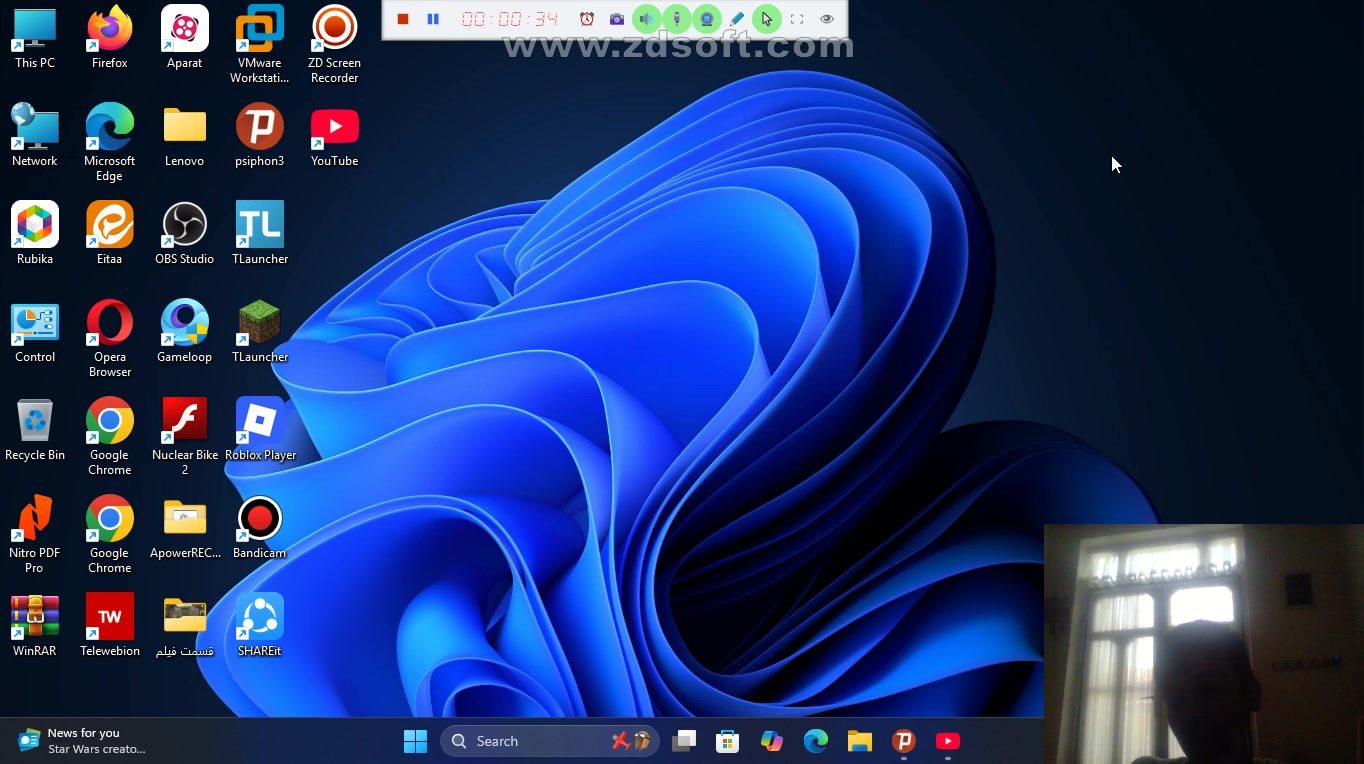The height and width of the screenshot is (764, 1364).
Task: Pause the ZD Soft recording
Action: pos(433,19)
